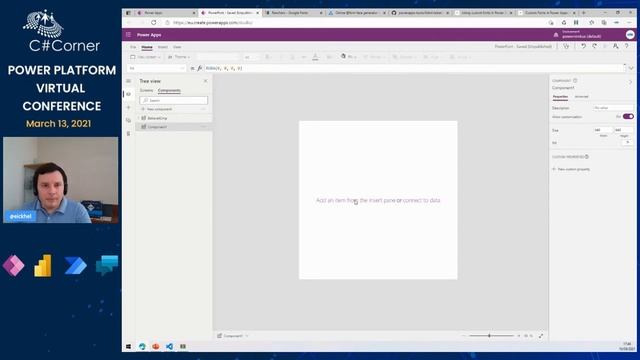Open Visual Studio Code in taskbar

pos(169,347)
